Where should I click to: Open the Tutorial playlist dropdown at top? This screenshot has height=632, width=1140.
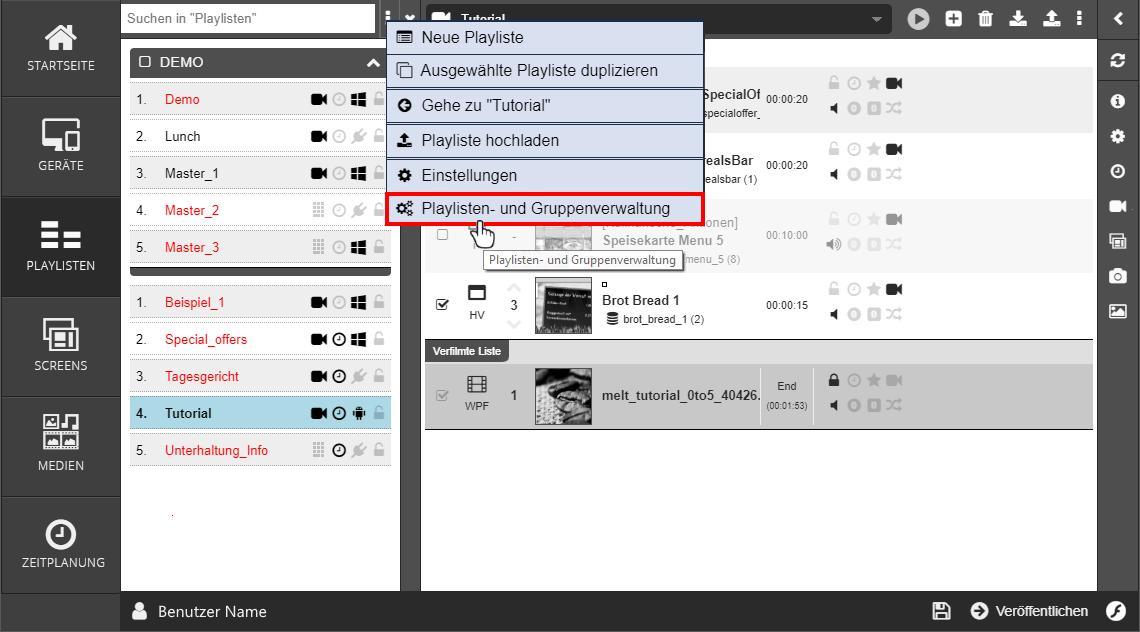click(876, 18)
